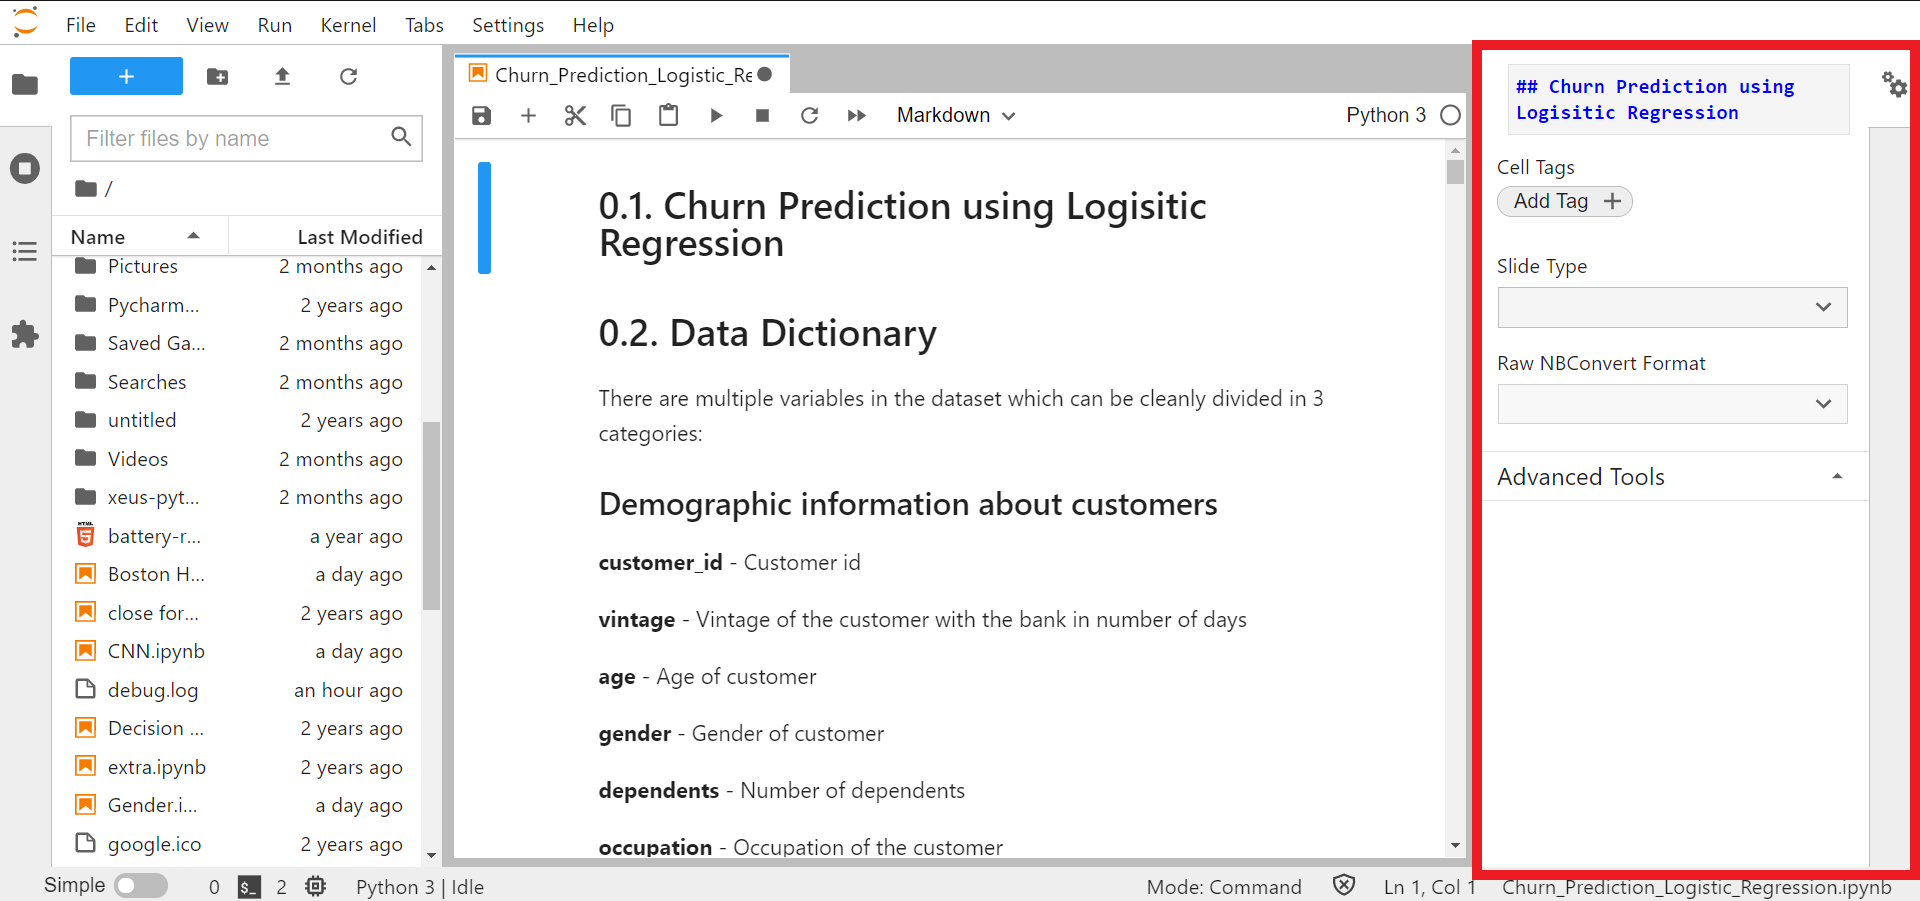Click the Add Tag button
This screenshot has height=901, width=1920.
pos(1564,202)
